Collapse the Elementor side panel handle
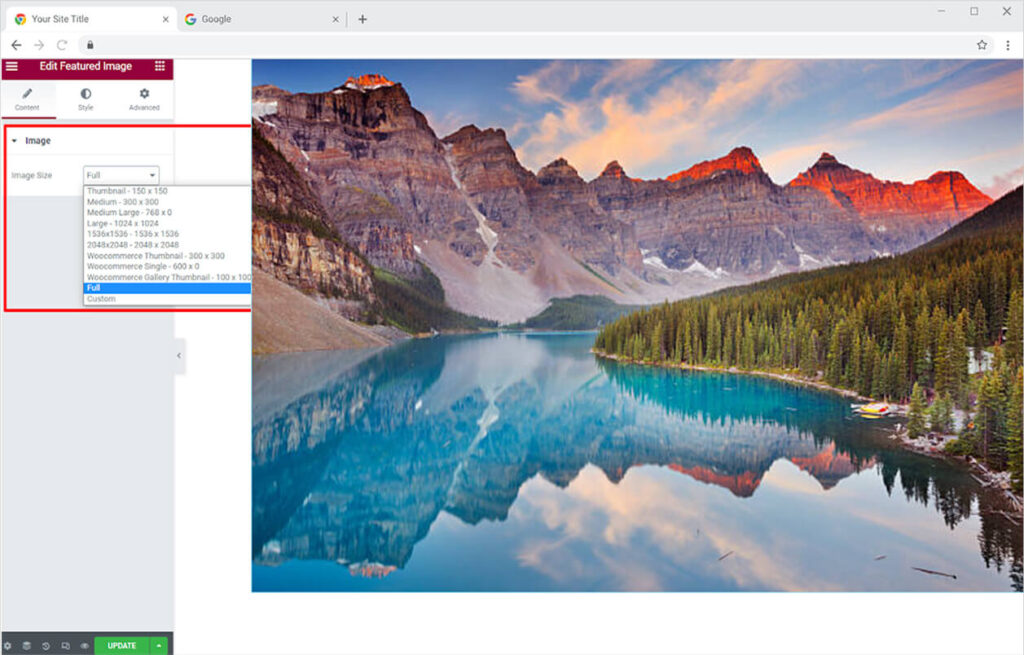1024x655 pixels. [179, 356]
